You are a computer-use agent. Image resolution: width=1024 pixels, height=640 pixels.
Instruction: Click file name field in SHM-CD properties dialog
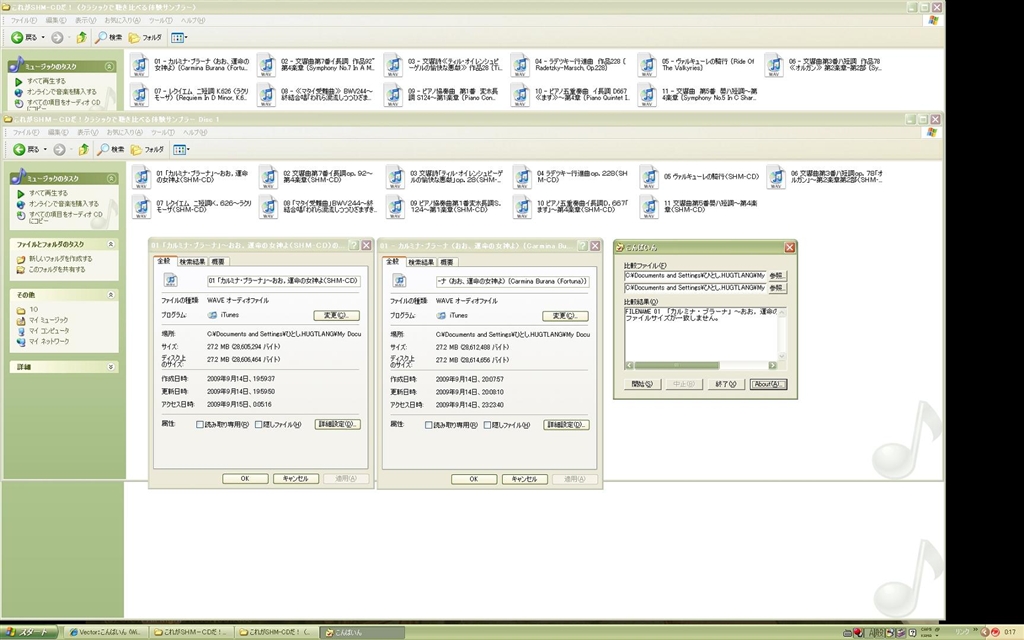(x=283, y=281)
